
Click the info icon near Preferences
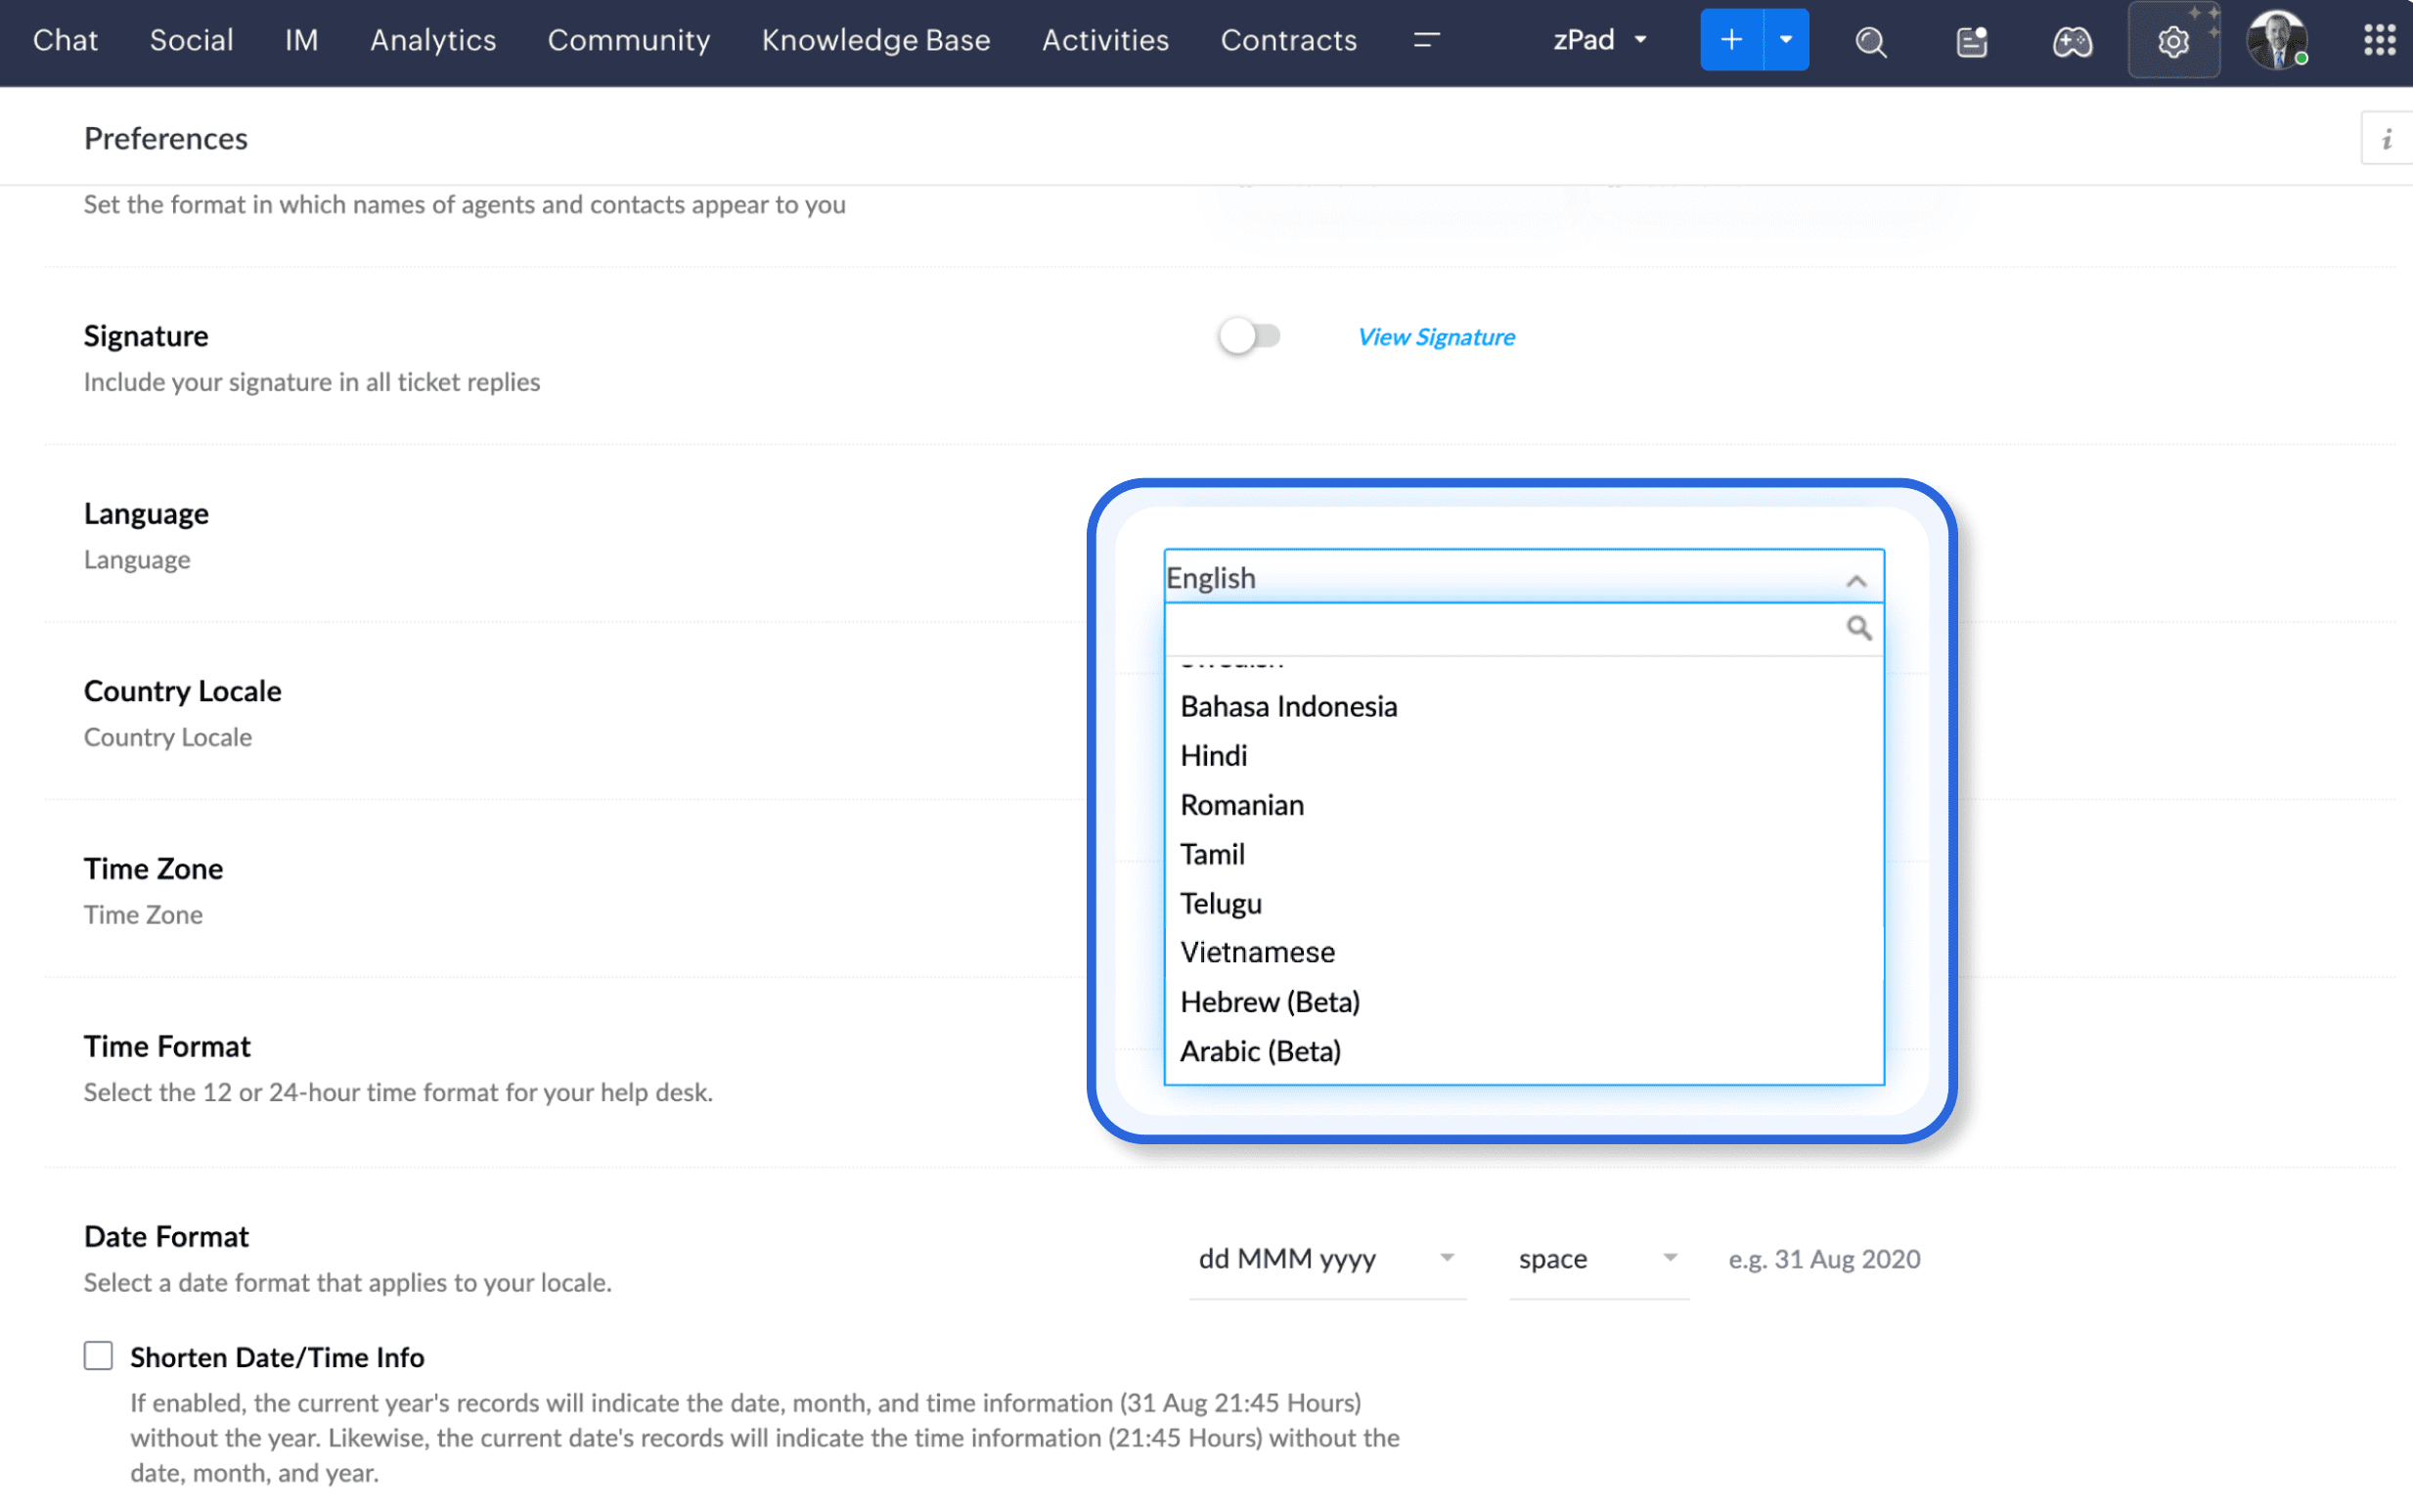(x=2386, y=139)
